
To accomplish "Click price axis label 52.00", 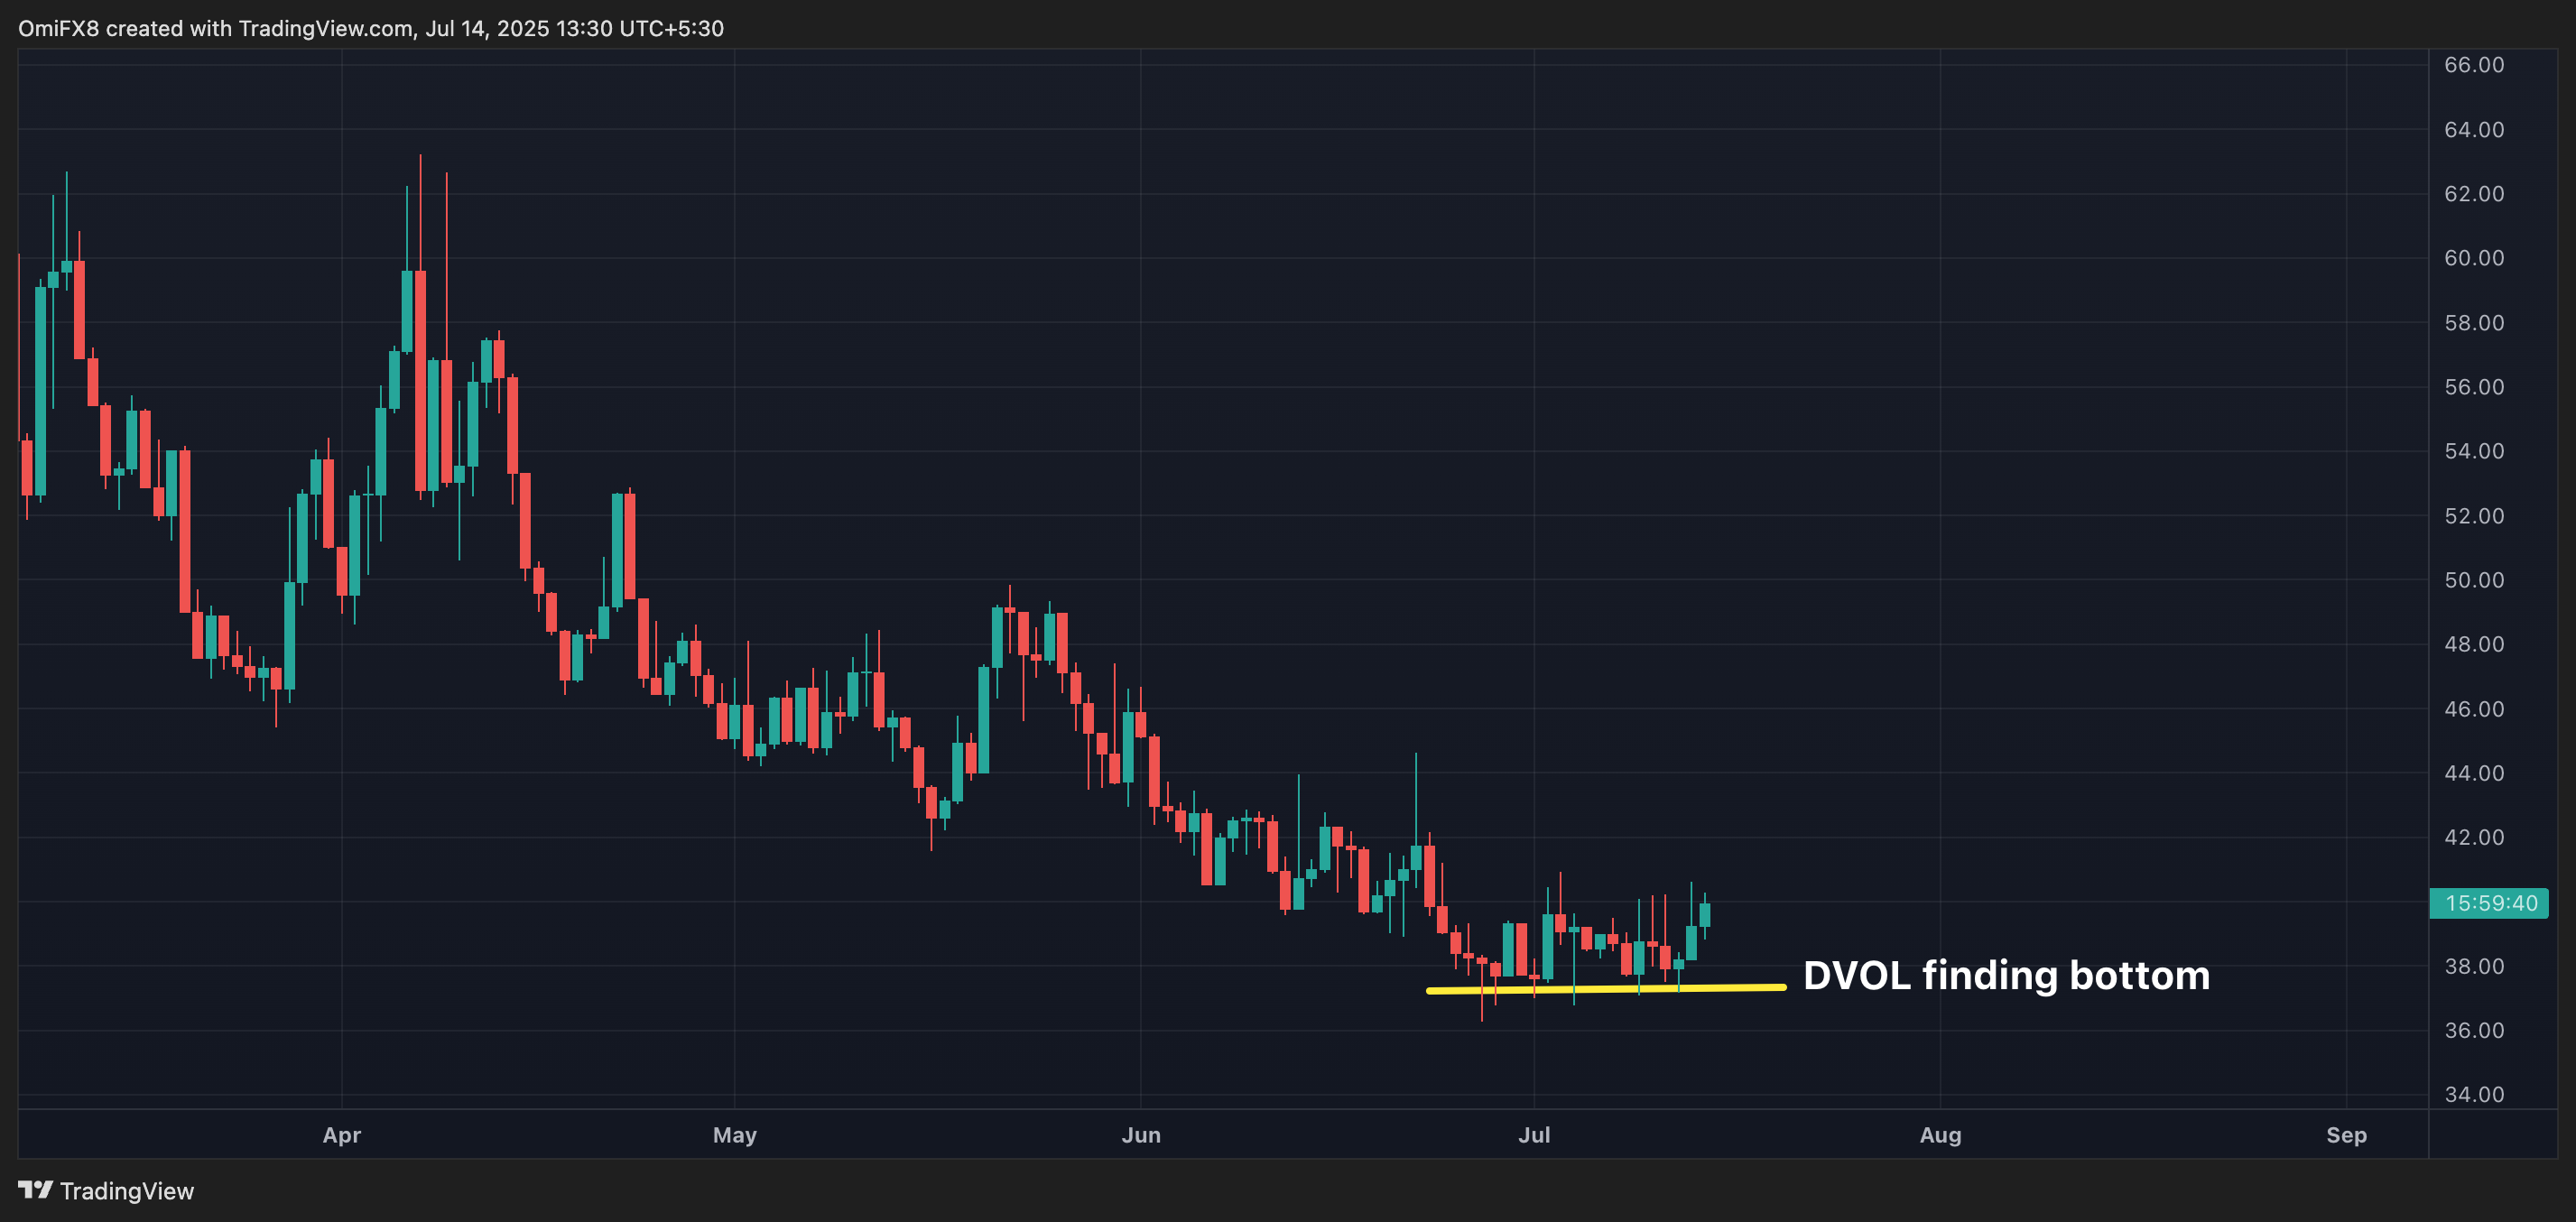I will click(x=2474, y=516).
